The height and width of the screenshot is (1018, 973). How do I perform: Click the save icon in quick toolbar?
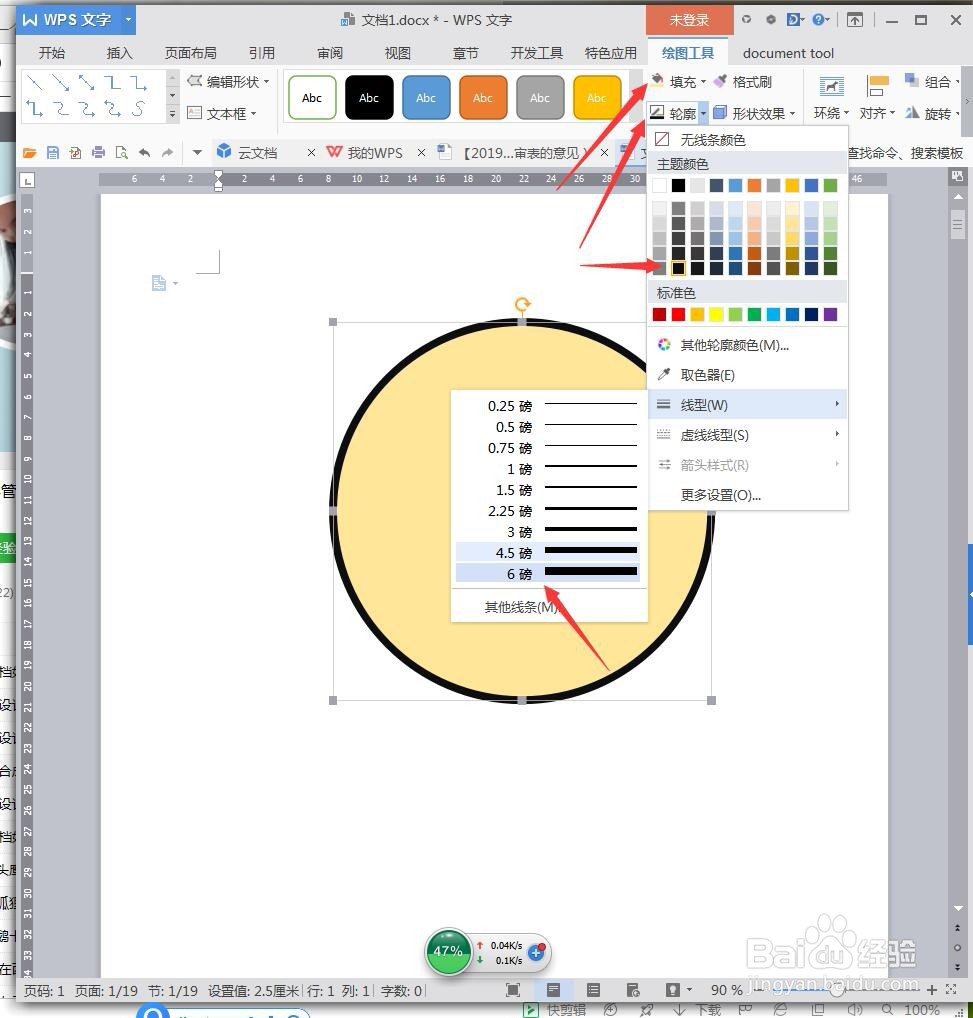(53, 153)
